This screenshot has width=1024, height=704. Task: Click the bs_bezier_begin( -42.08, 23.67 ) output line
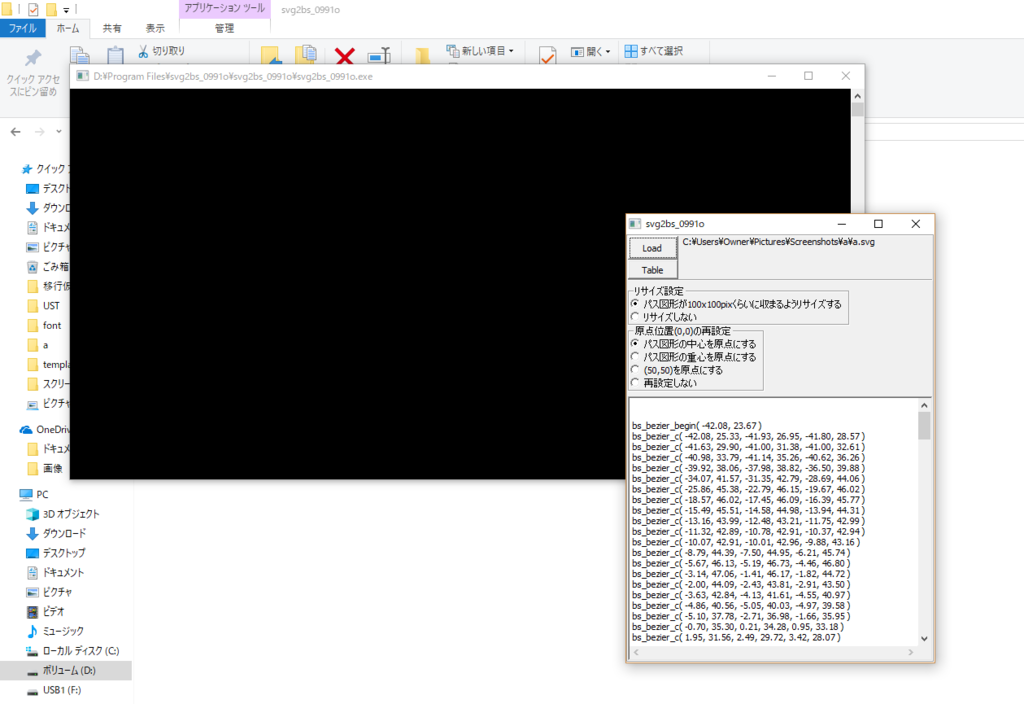click(697, 425)
